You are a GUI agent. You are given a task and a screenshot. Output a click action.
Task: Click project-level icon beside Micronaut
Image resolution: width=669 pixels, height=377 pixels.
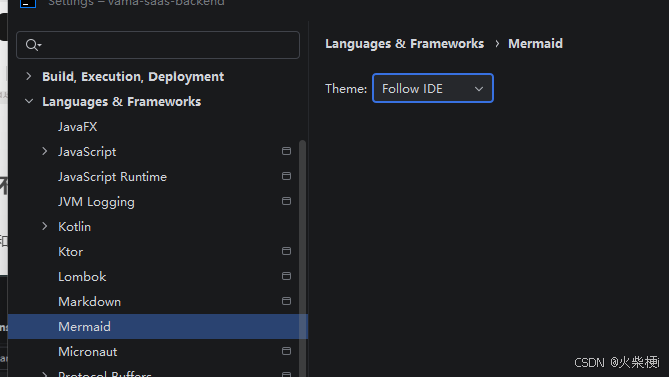click(286, 351)
